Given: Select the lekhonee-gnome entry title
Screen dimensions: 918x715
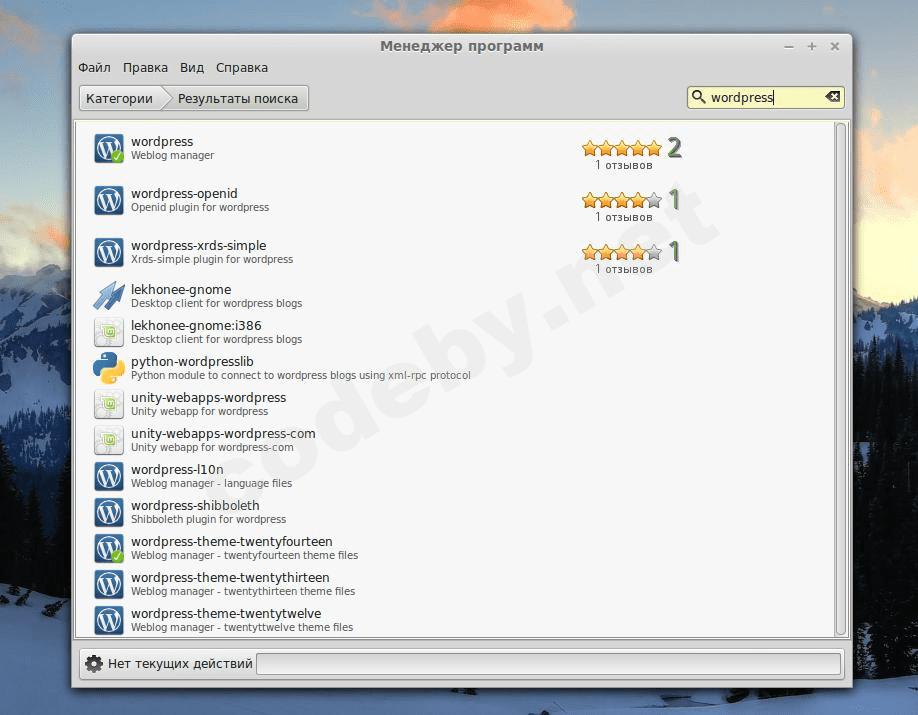Looking at the screenshot, I should click(x=181, y=289).
